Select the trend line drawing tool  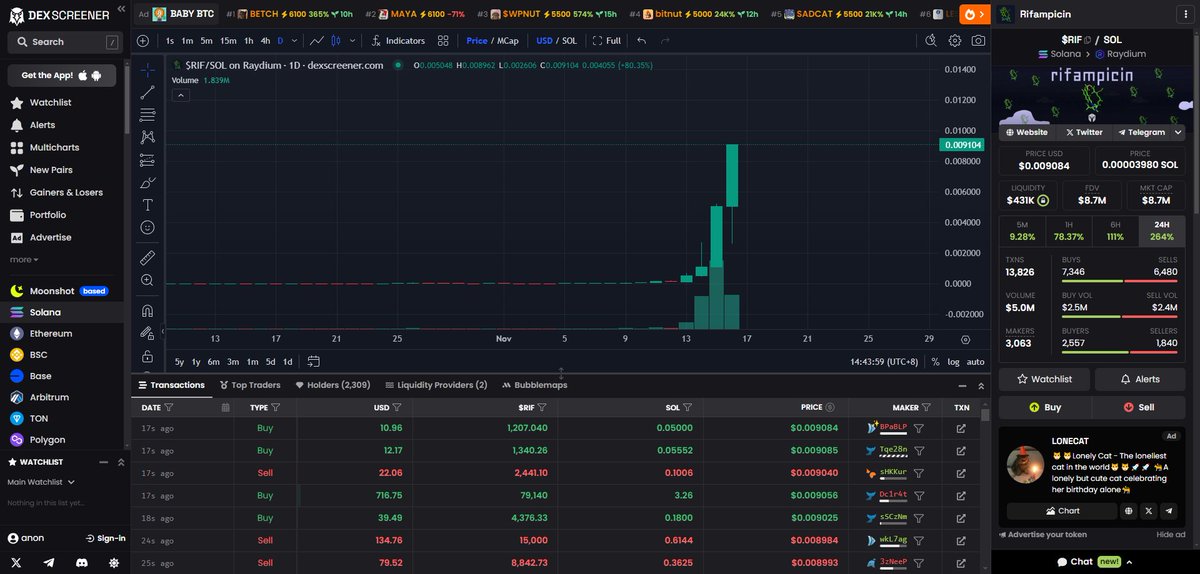pos(148,92)
